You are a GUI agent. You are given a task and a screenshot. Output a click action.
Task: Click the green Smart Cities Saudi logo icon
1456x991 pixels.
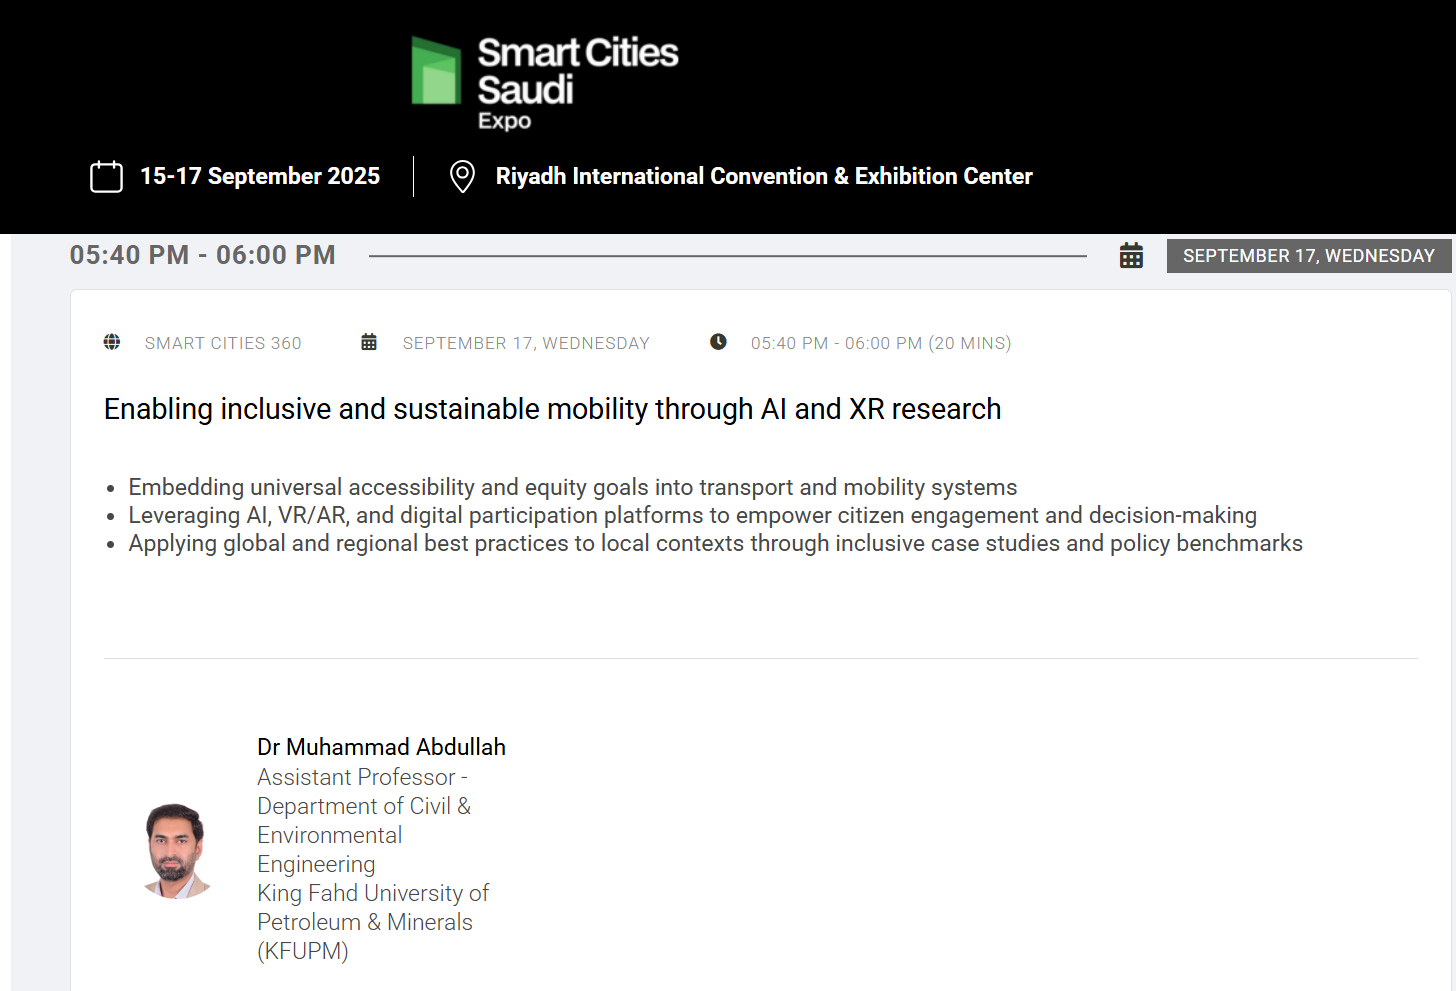pos(436,72)
